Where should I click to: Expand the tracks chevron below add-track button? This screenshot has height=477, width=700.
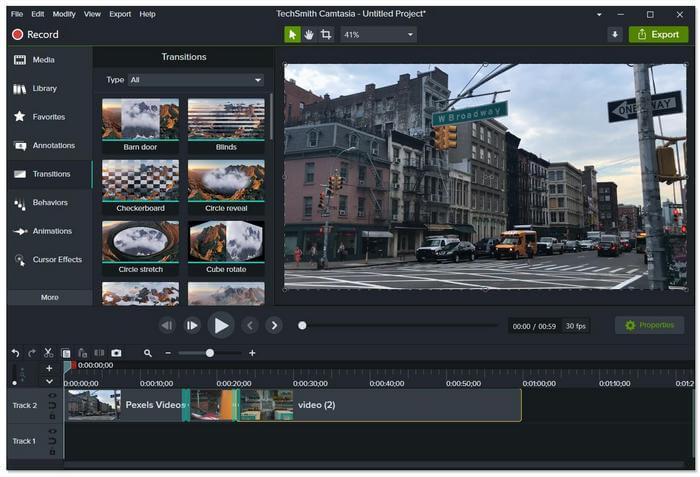coord(49,381)
